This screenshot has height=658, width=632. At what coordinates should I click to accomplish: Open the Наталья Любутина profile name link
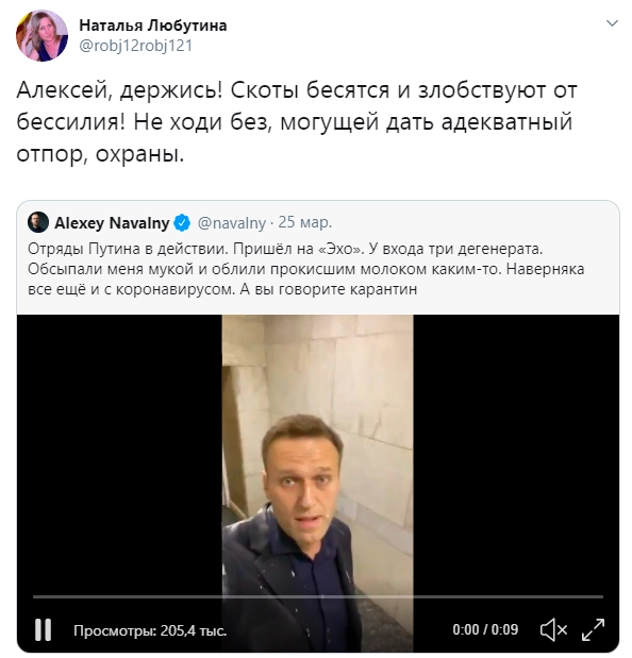click(x=153, y=26)
